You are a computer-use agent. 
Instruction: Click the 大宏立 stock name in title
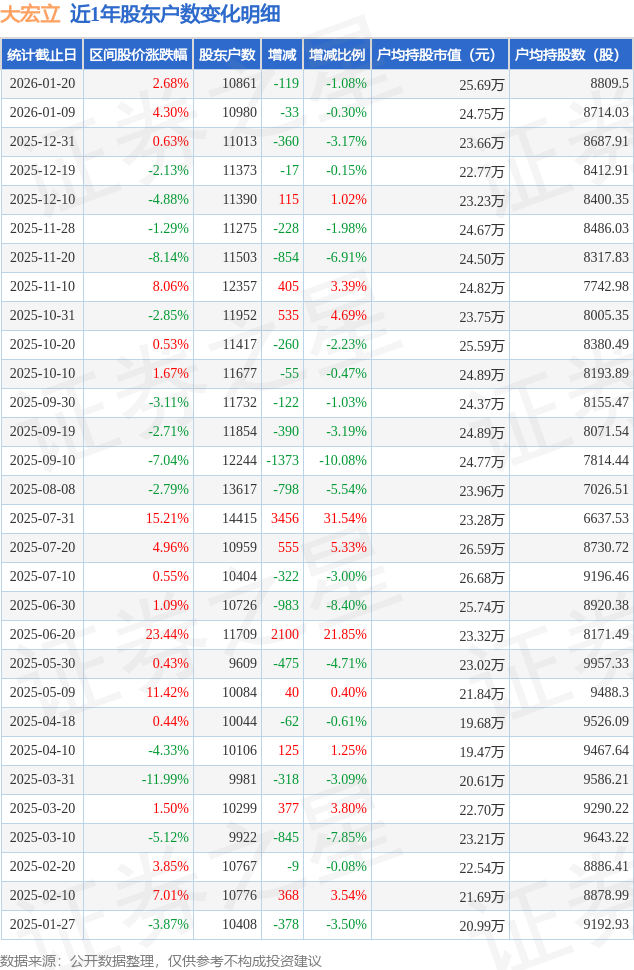point(31,14)
